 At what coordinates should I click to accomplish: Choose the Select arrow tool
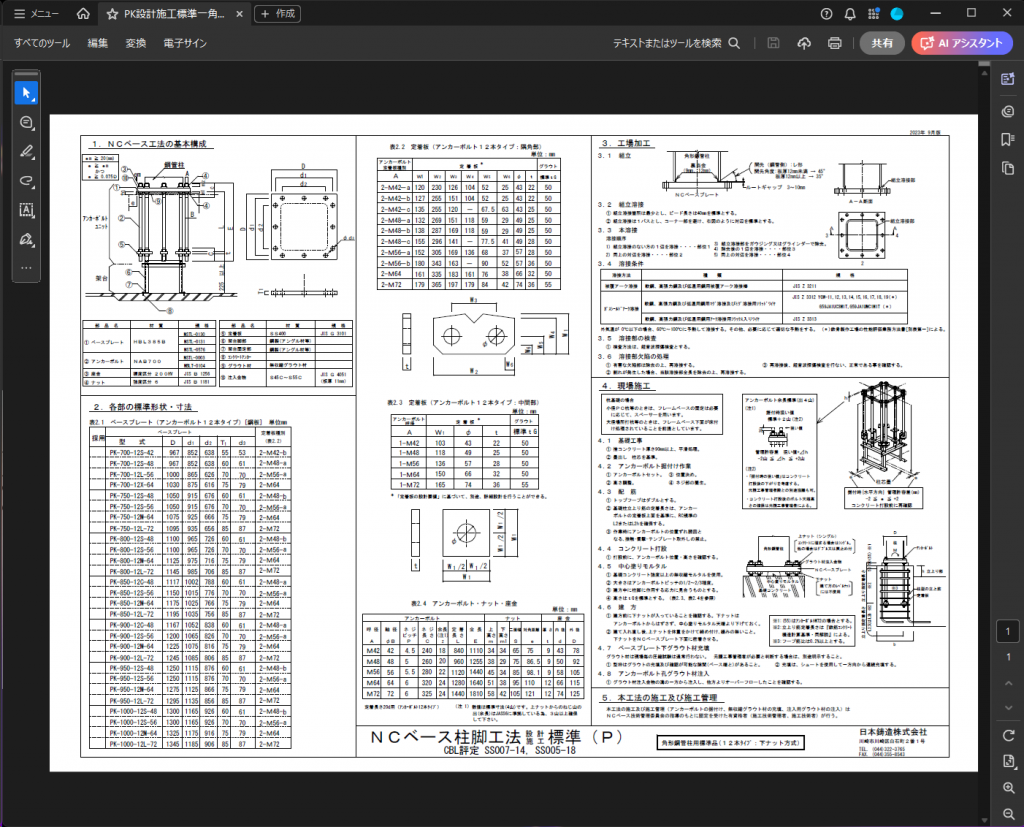coord(26,93)
